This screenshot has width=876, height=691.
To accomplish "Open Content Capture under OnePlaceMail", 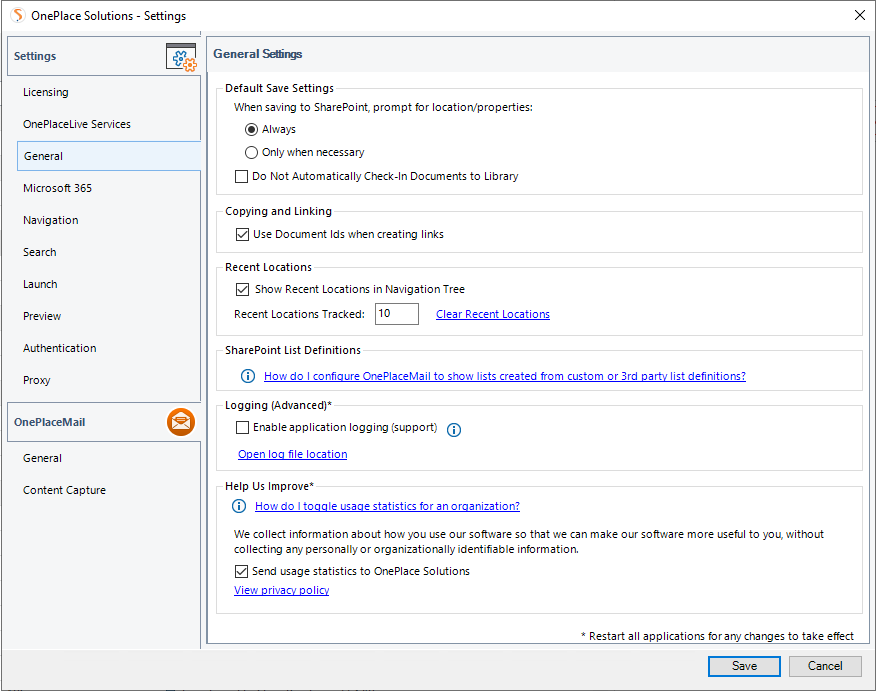I will click(x=64, y=490).
